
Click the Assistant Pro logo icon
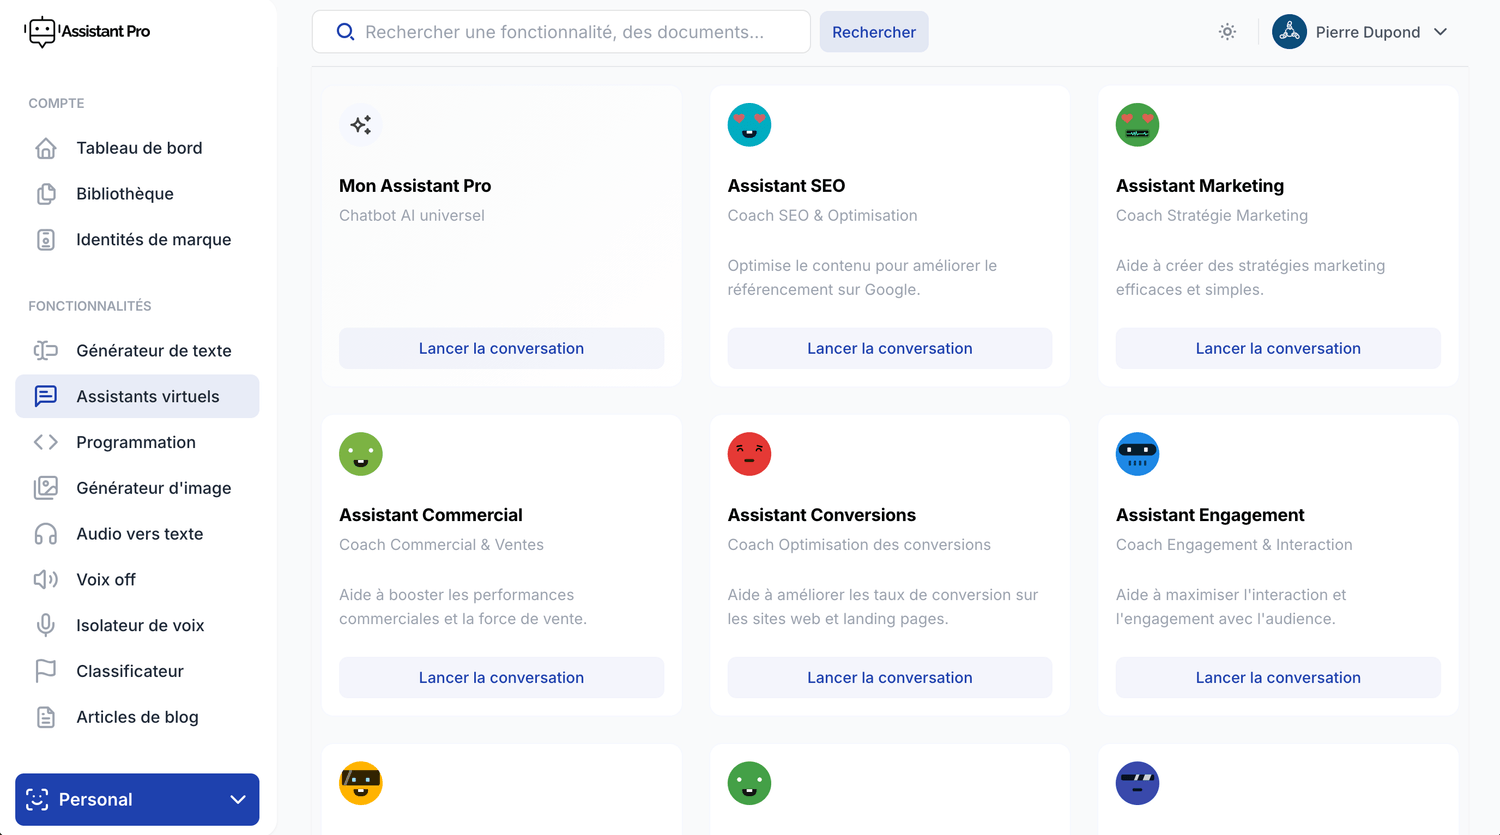point(41,32)
